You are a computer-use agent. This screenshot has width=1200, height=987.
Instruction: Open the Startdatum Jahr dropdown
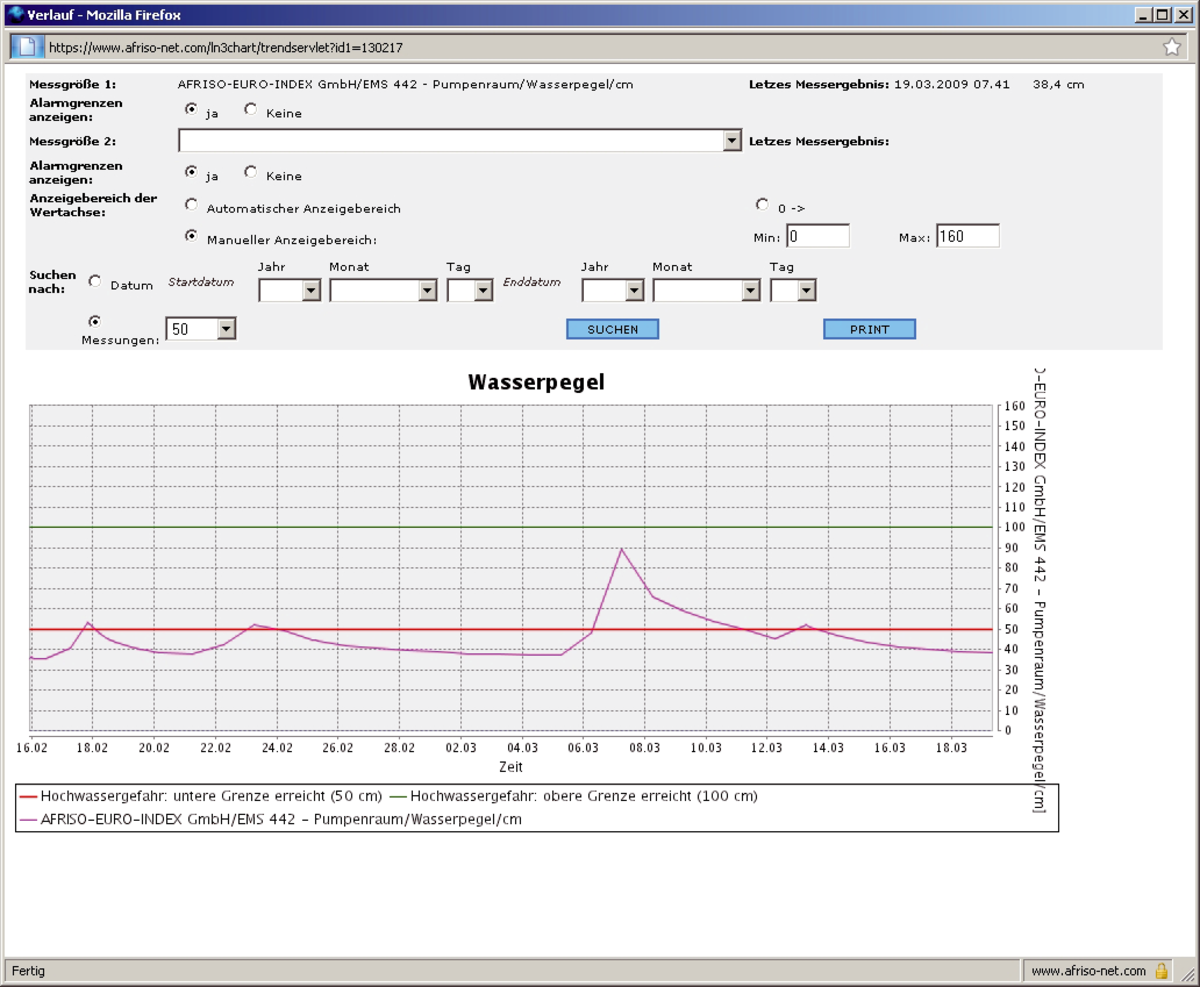tap(310, 291)
